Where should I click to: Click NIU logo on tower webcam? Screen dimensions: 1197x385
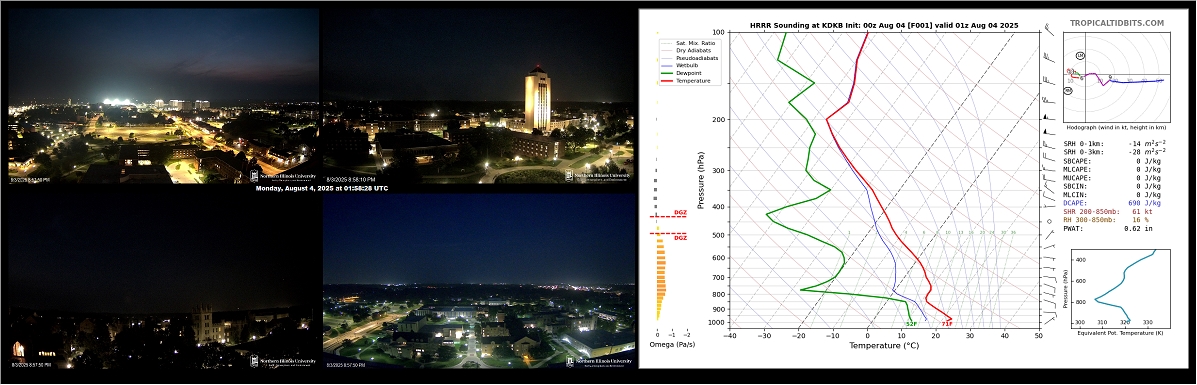coord(598,176)
